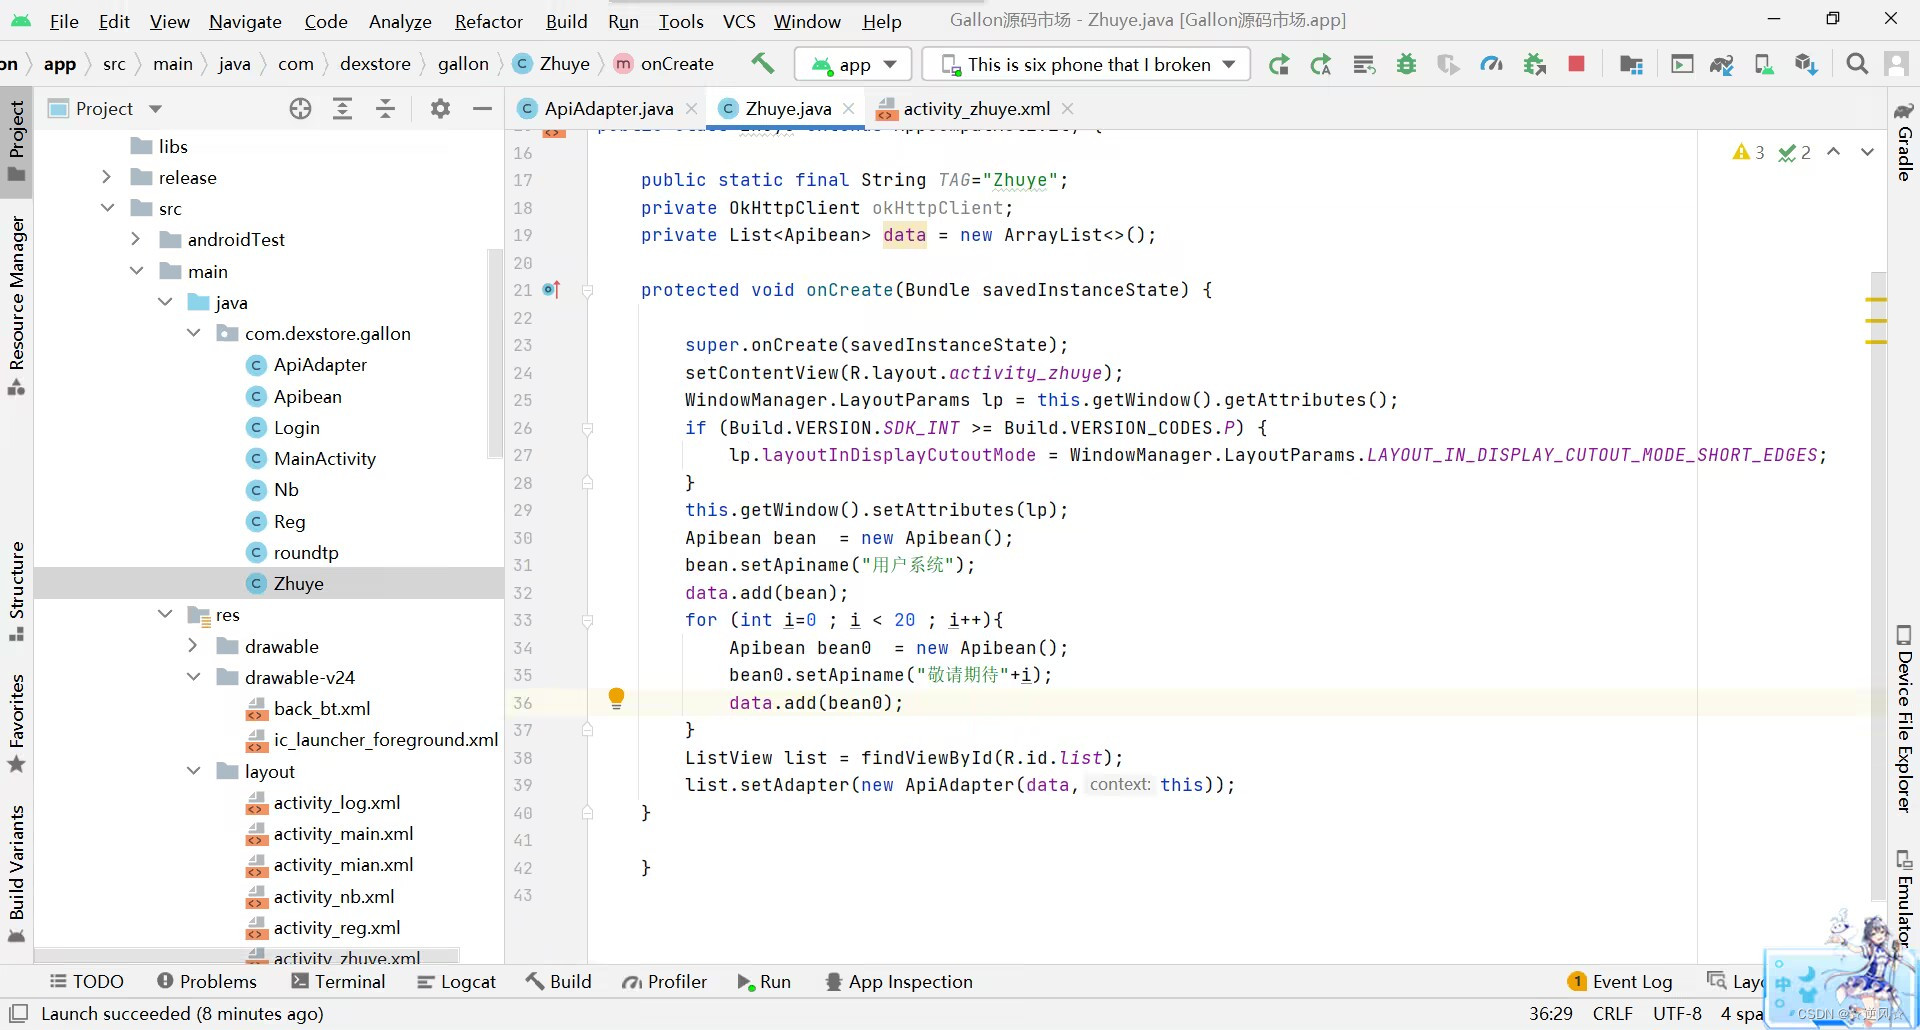The width and height of the screenshot is (1920, 1030).
Task: Open the Refactor menu
Action: pos(488,21)
